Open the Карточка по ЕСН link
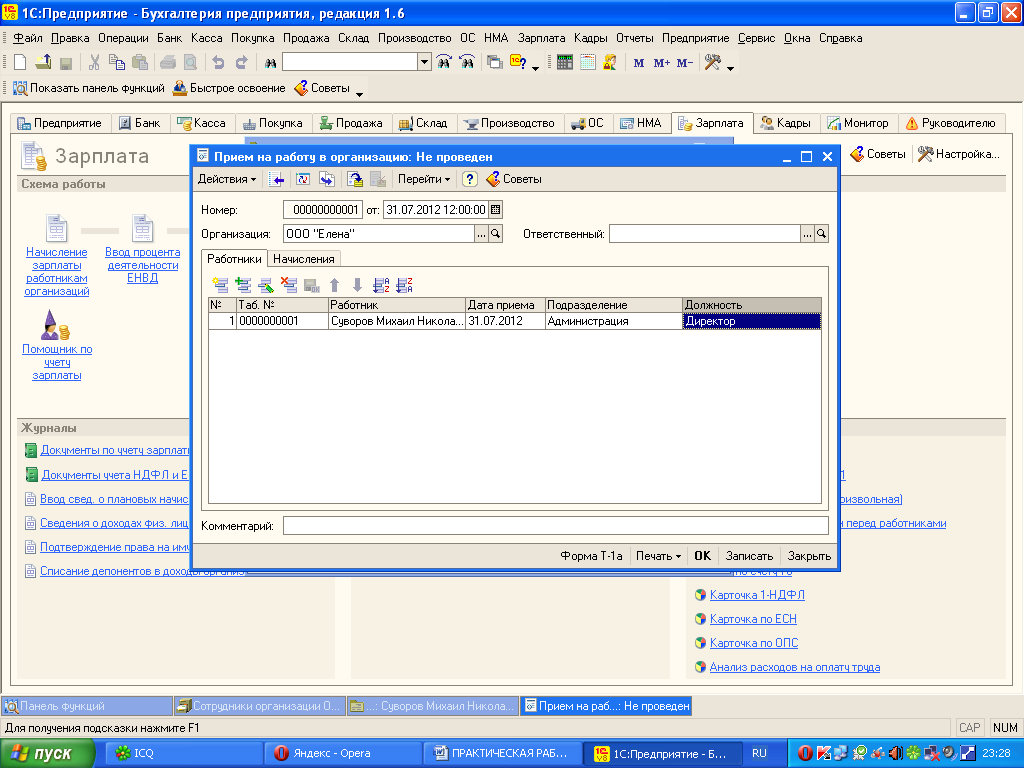The height and width of the screenshot is (768, 1024). 753,619
